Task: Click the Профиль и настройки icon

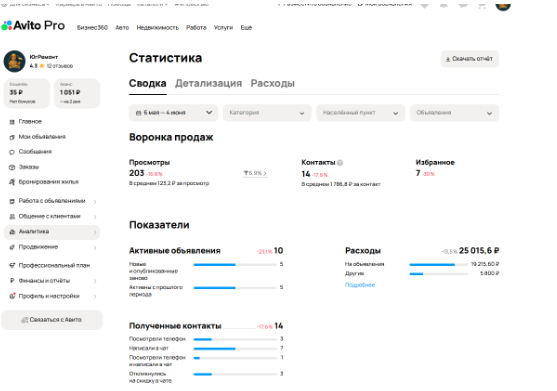Action: coord(12,296)
